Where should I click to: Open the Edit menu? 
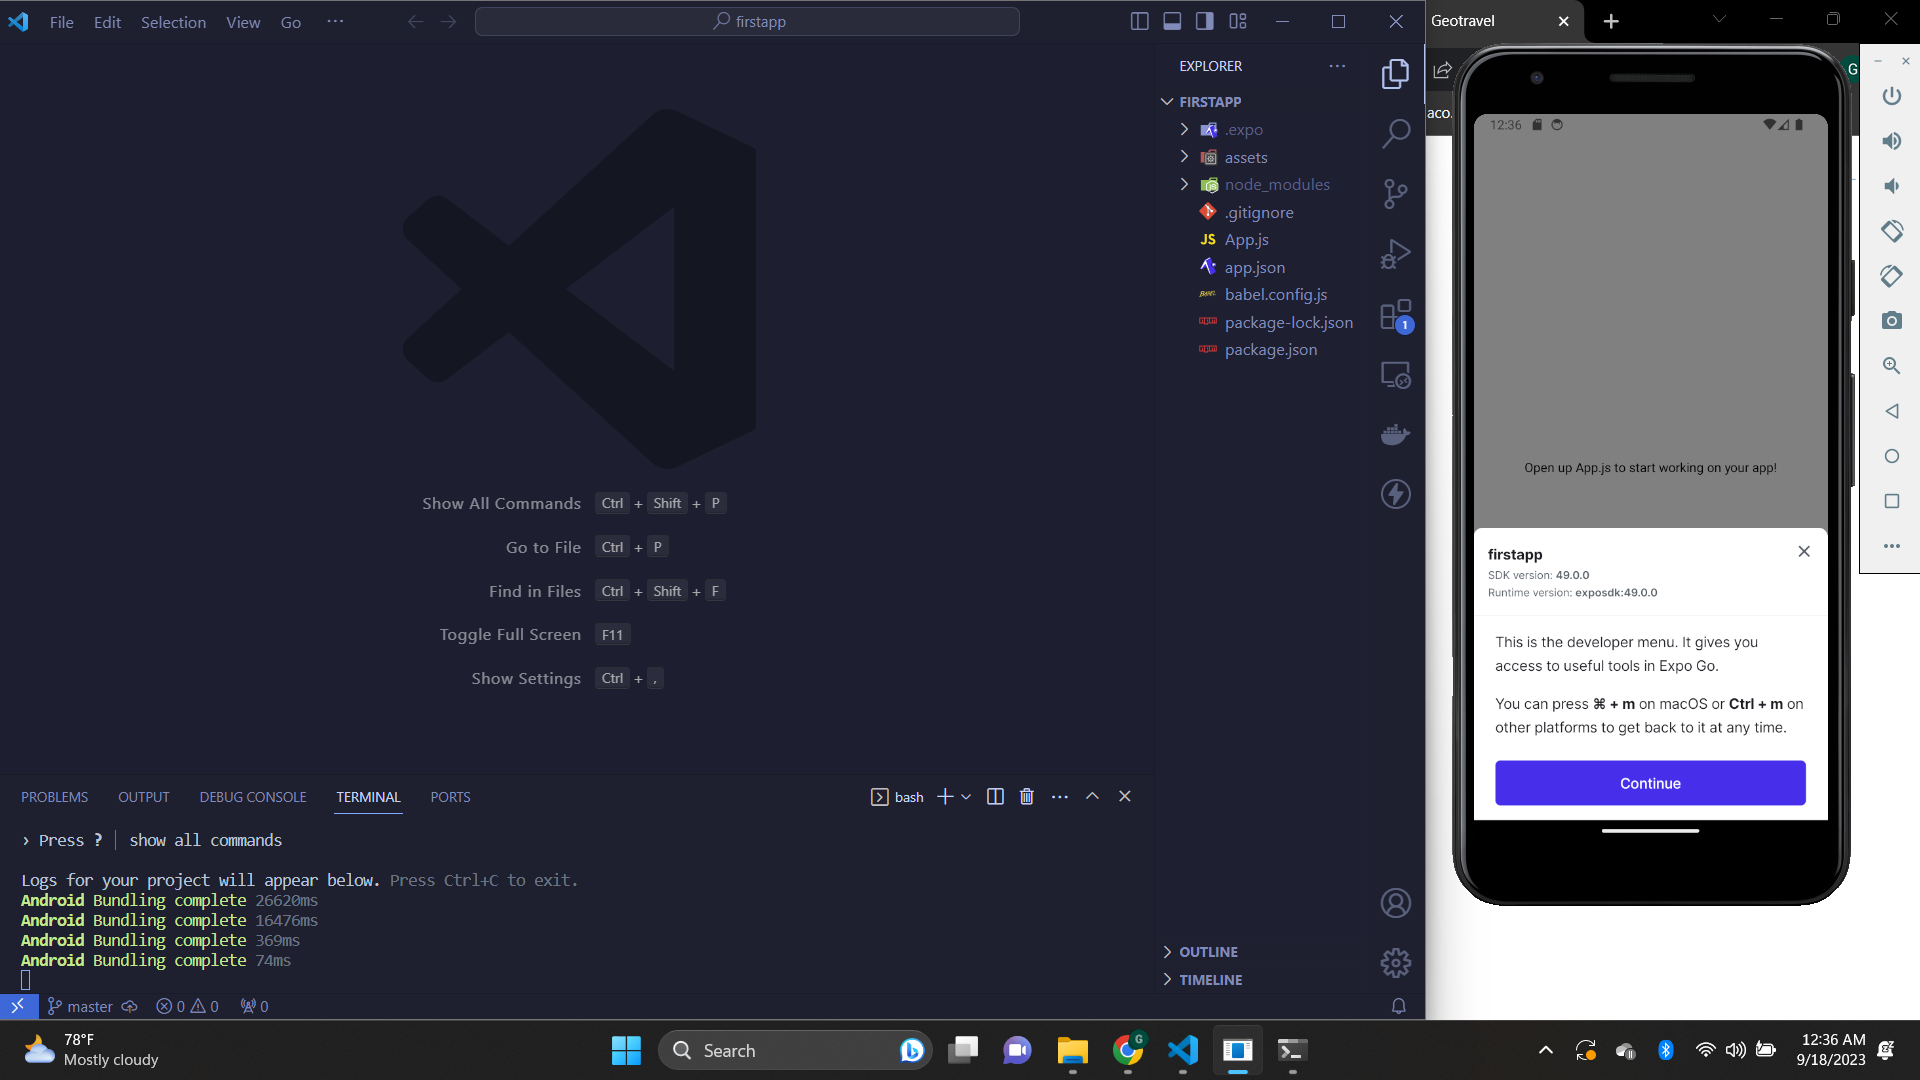point(107,22)
